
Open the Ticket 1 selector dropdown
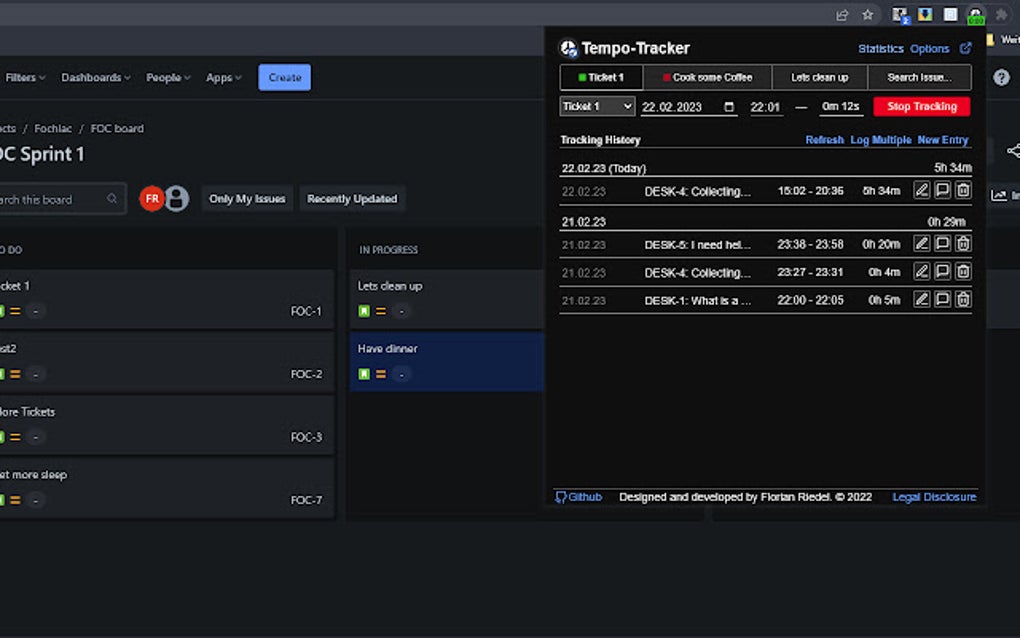point(596,106)
